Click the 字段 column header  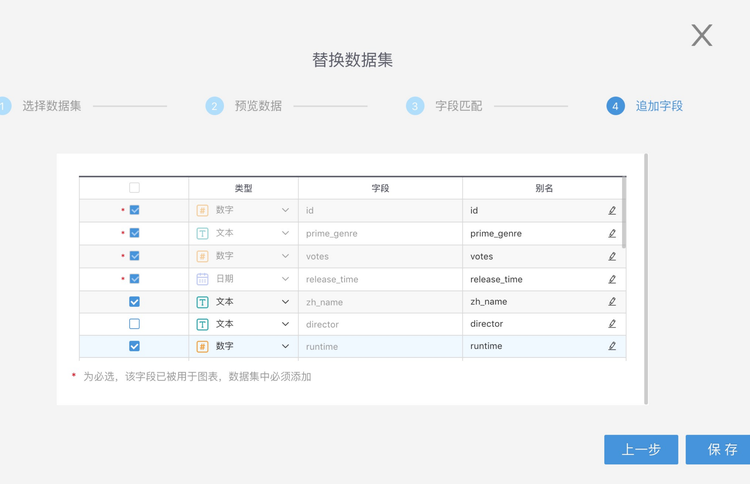[380, 188]
